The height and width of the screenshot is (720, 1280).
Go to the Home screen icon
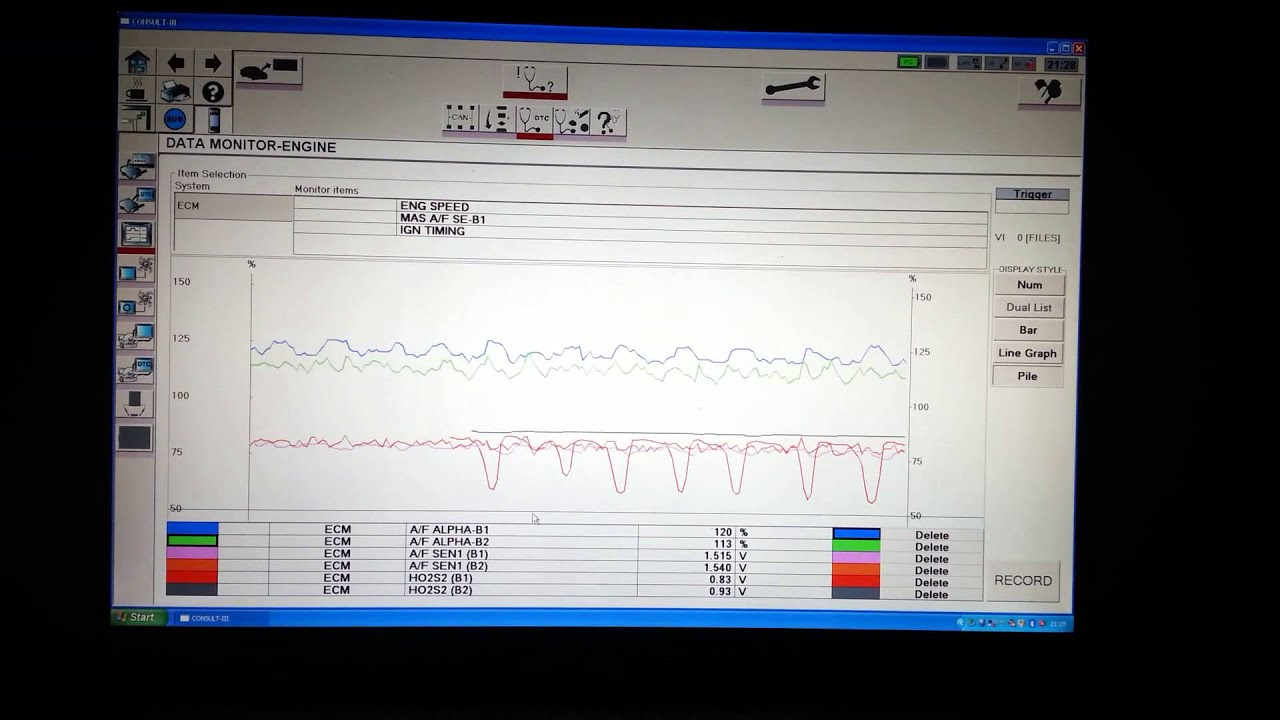coord(137,62)
